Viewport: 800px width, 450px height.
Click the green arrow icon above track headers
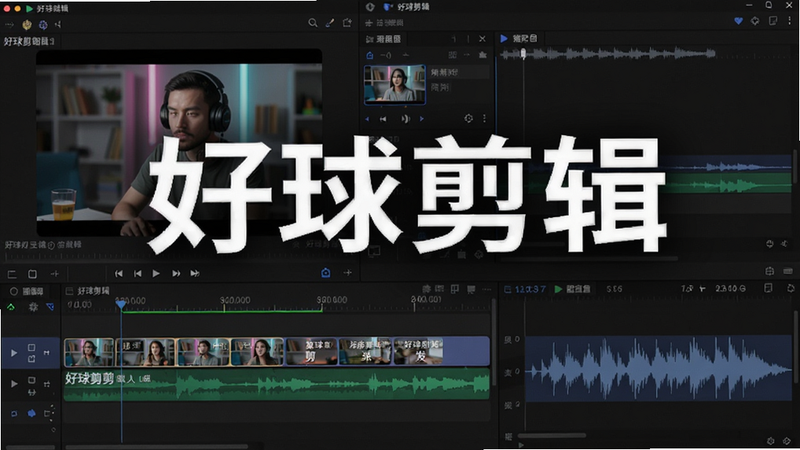click(x=11, y=307)
